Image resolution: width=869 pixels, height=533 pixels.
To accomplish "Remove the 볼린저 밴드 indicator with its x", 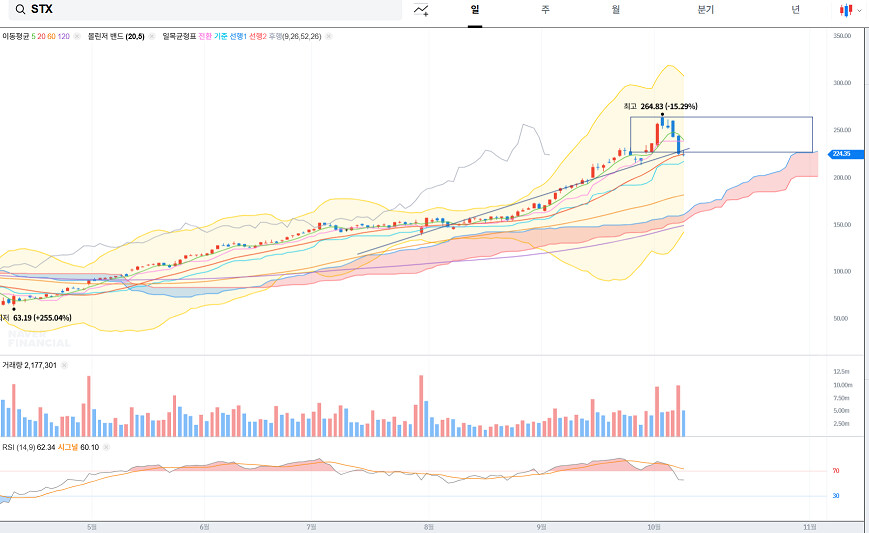I will click(152, 37).
